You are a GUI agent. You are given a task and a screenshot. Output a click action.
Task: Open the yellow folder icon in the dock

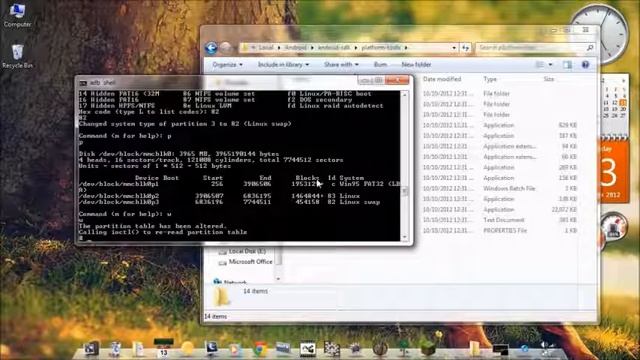click(x=474, y=349)
